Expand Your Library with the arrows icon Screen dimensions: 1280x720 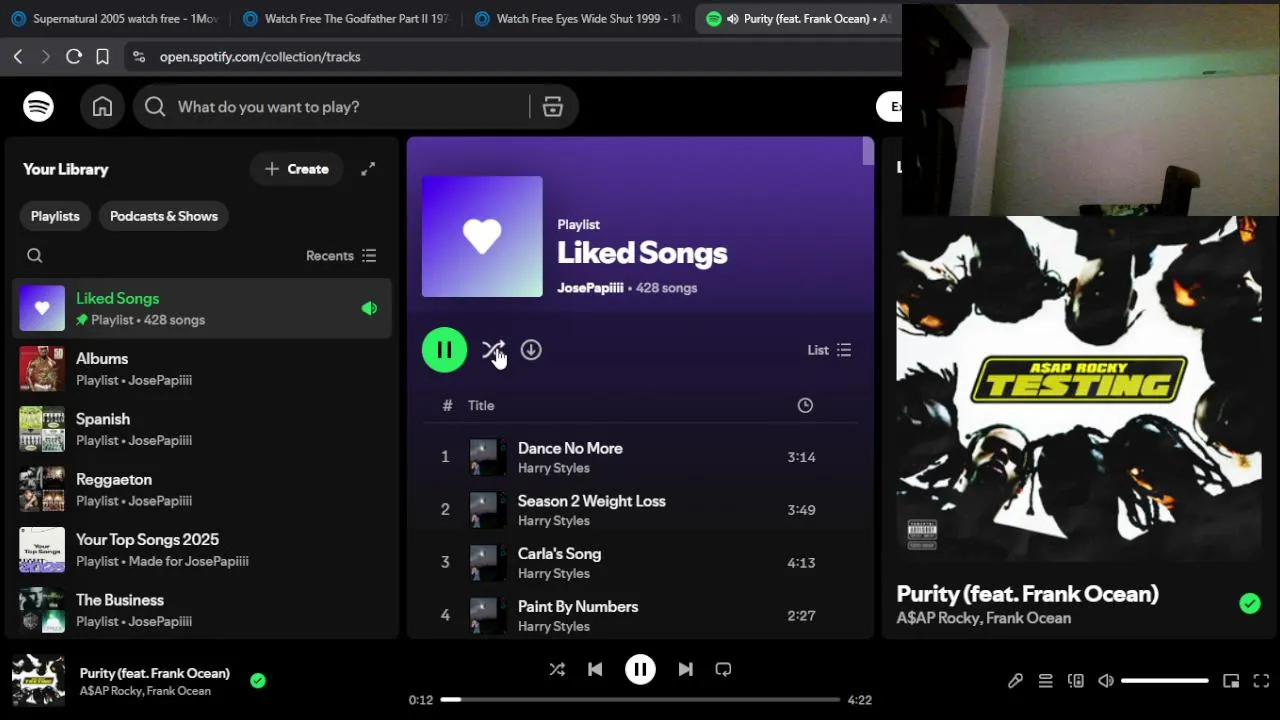click(x=368, y=169)
